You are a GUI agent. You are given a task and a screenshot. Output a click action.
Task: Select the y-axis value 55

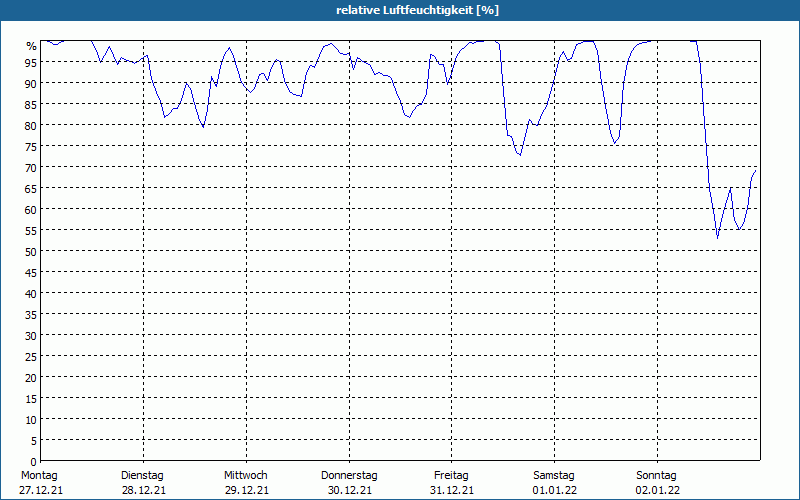point(31,231)
